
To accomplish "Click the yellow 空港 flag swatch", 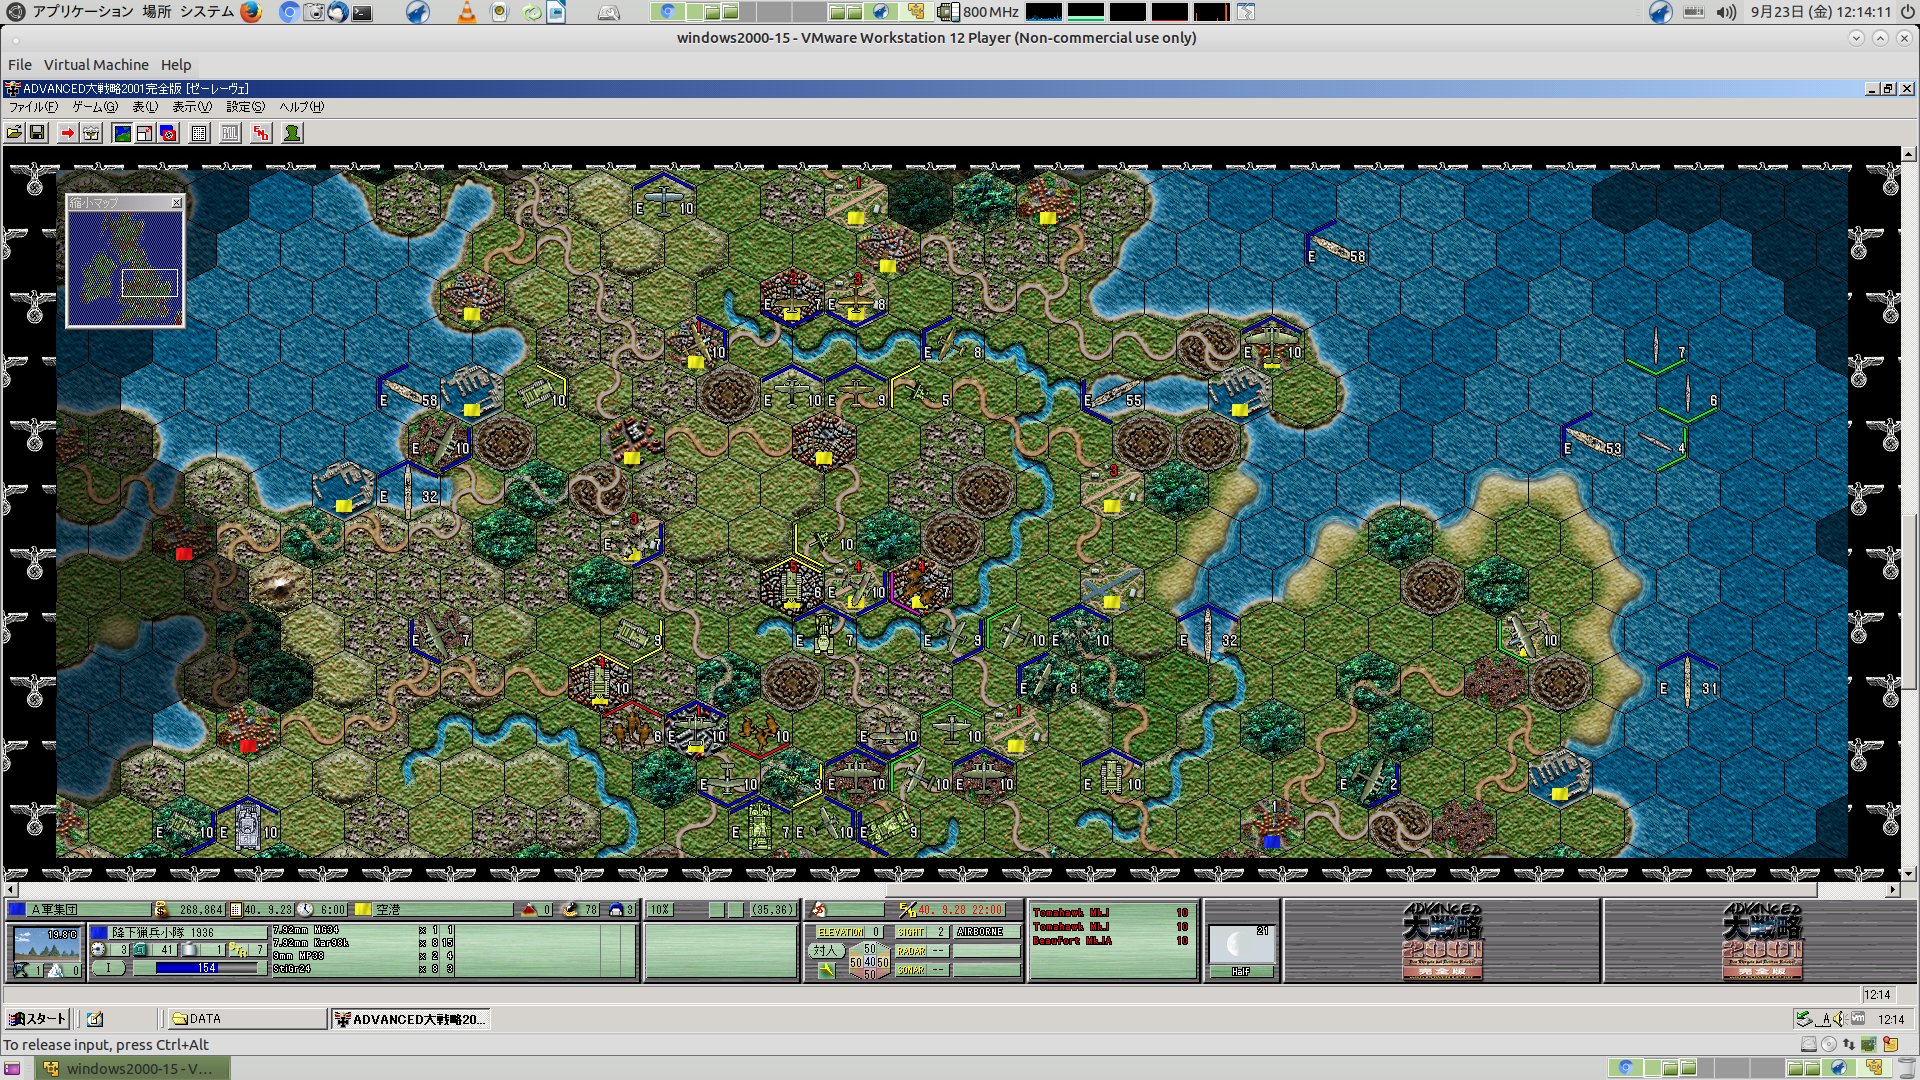I will 364,909.
